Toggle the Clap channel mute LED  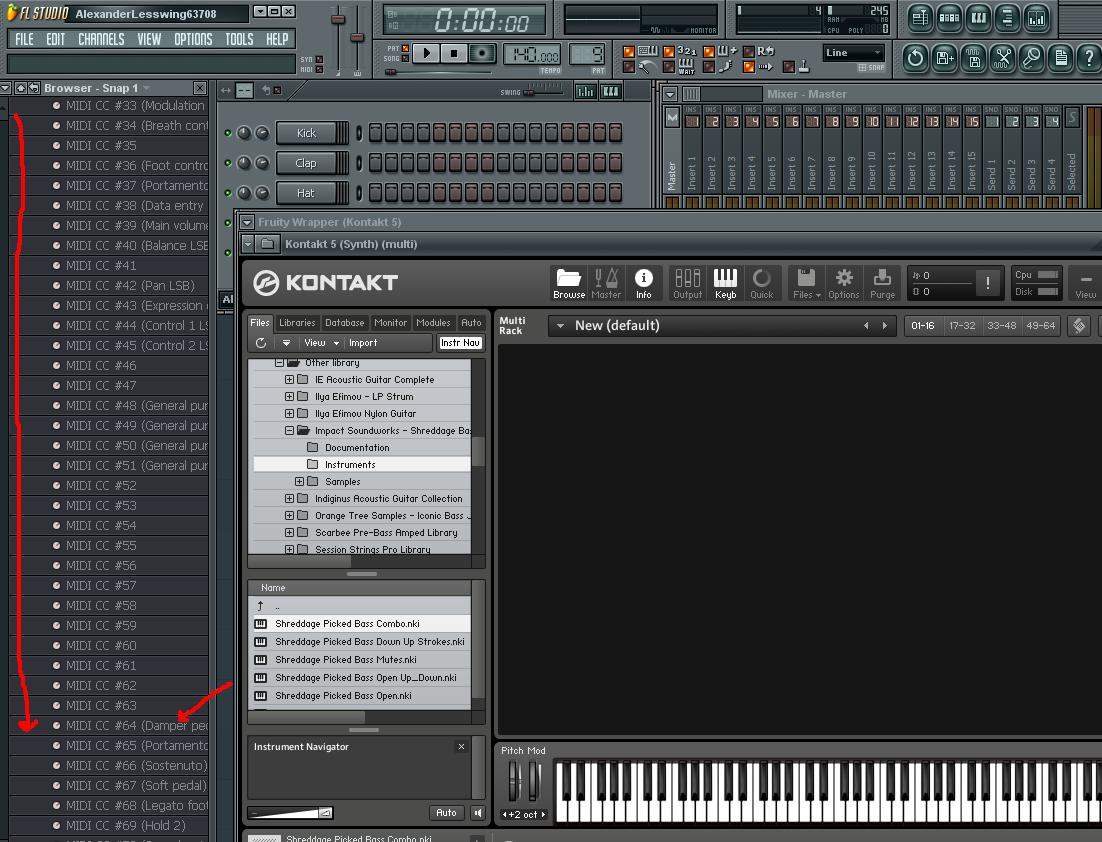point(228,163)
